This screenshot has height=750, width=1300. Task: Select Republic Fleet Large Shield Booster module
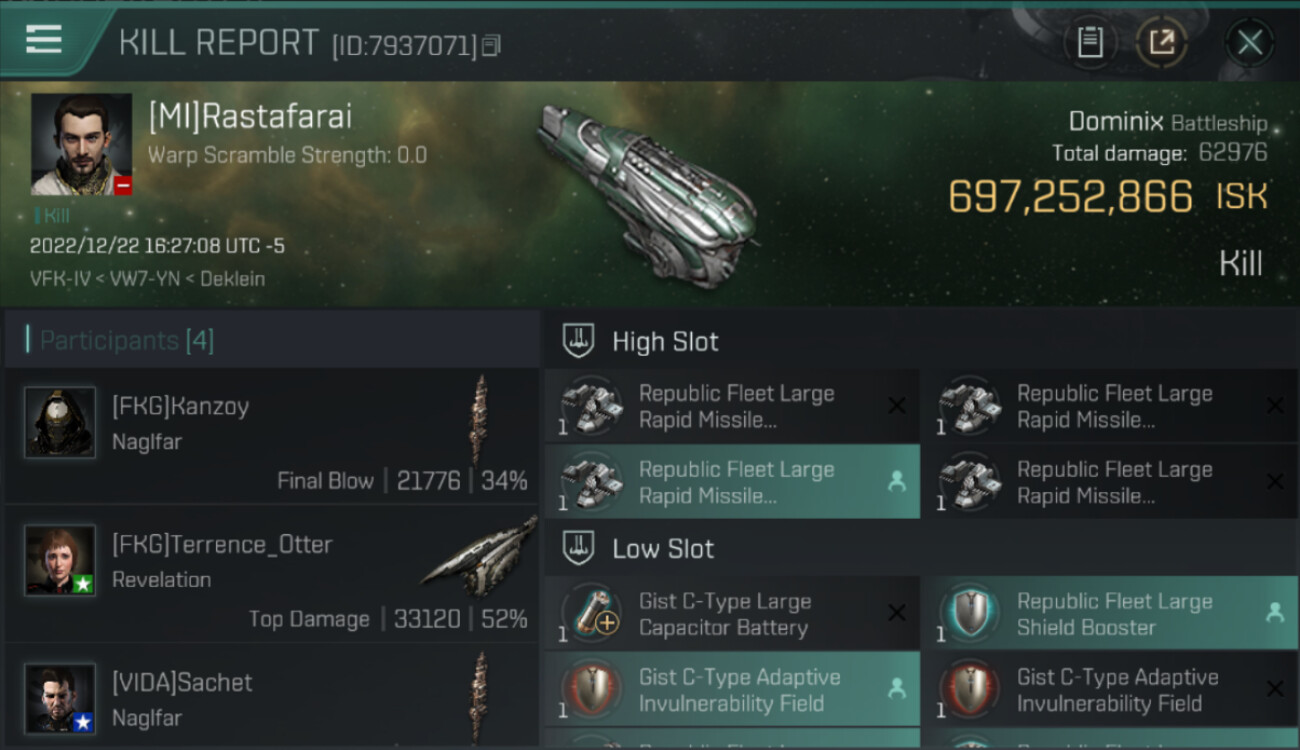click(1110, 614)
